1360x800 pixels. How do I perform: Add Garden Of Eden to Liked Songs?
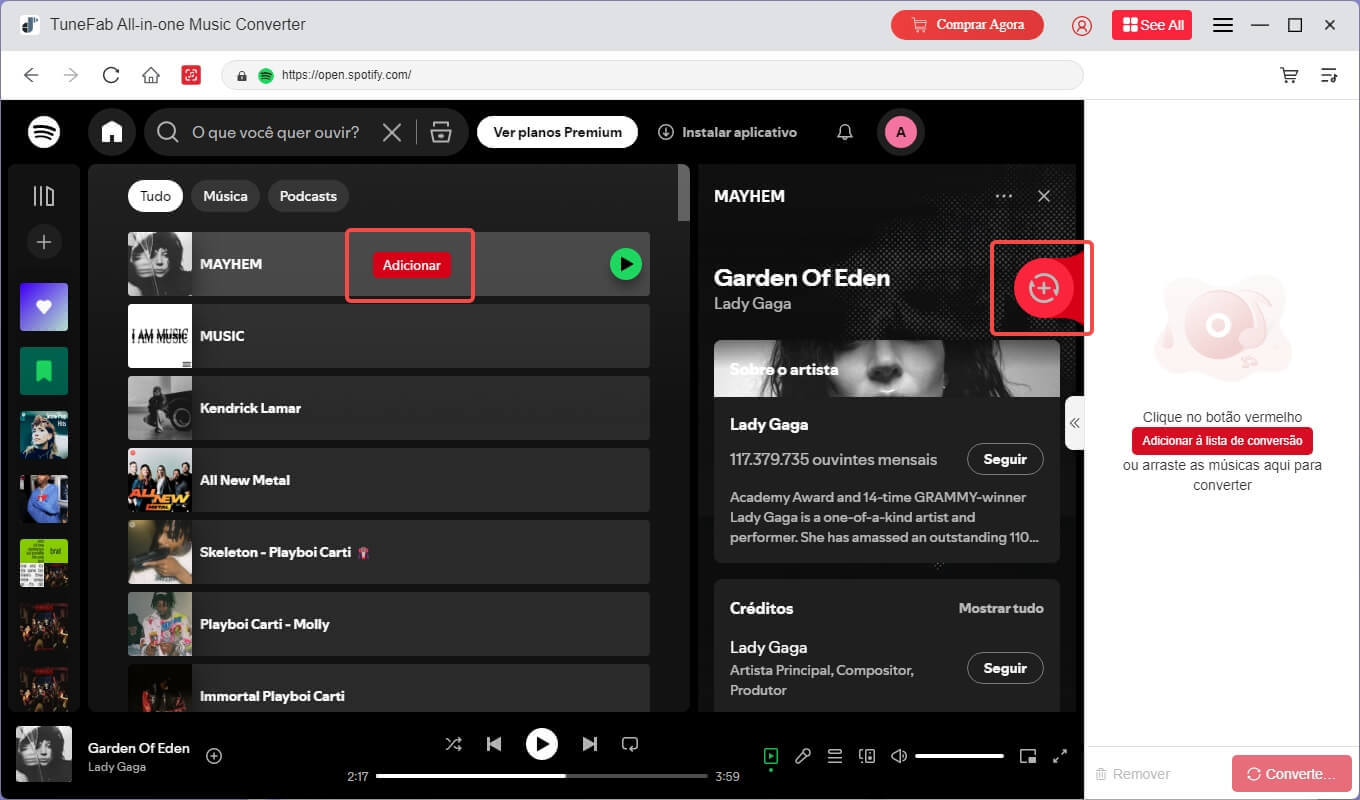point(214,756)
